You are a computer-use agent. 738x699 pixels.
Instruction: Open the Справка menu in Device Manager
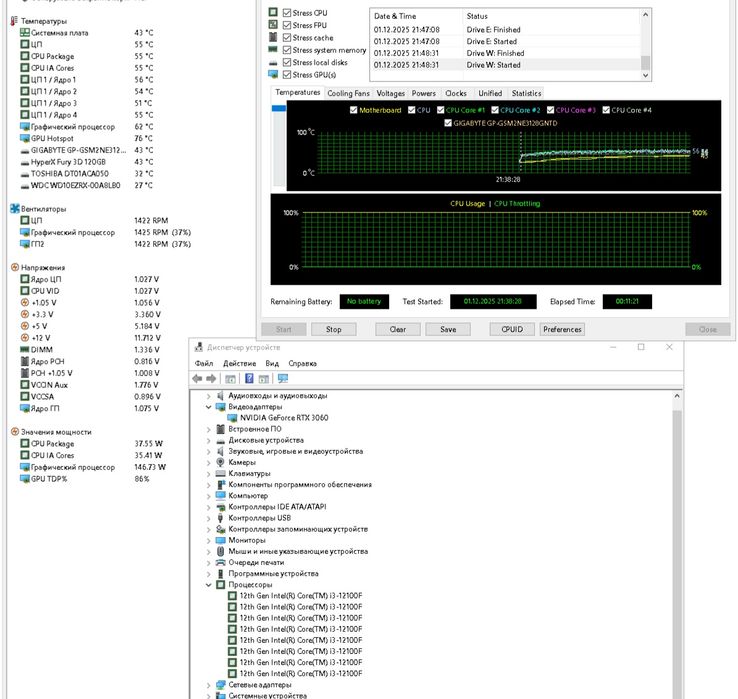(302, 363)
